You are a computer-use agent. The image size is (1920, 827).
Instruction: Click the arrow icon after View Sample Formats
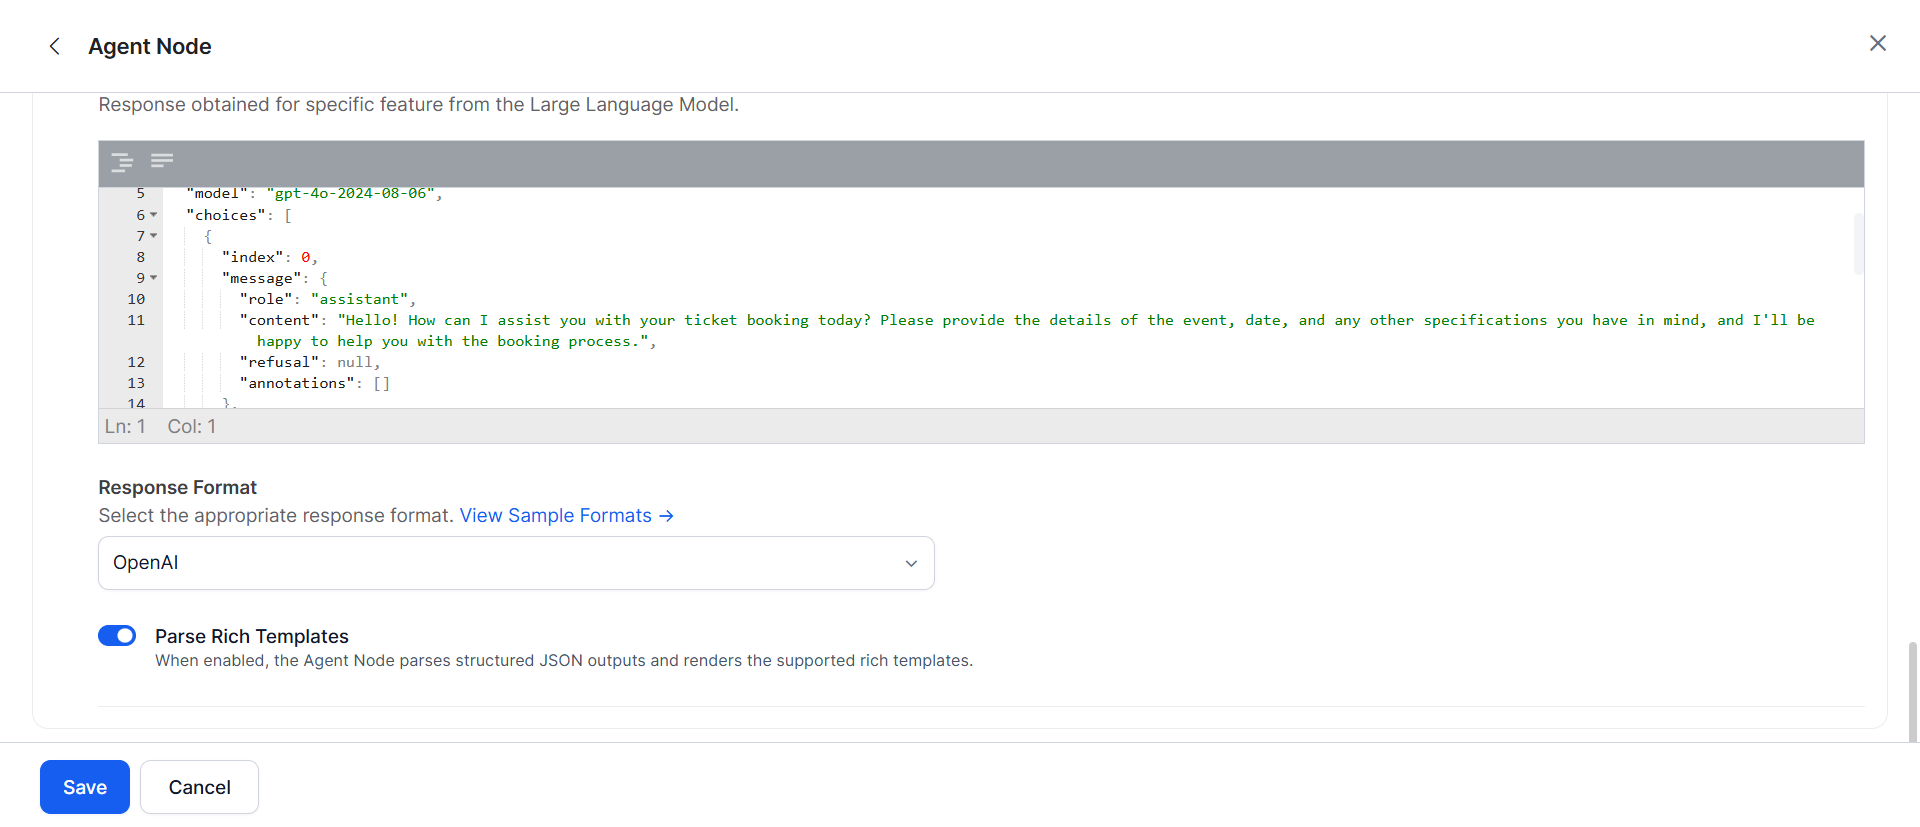667,516
